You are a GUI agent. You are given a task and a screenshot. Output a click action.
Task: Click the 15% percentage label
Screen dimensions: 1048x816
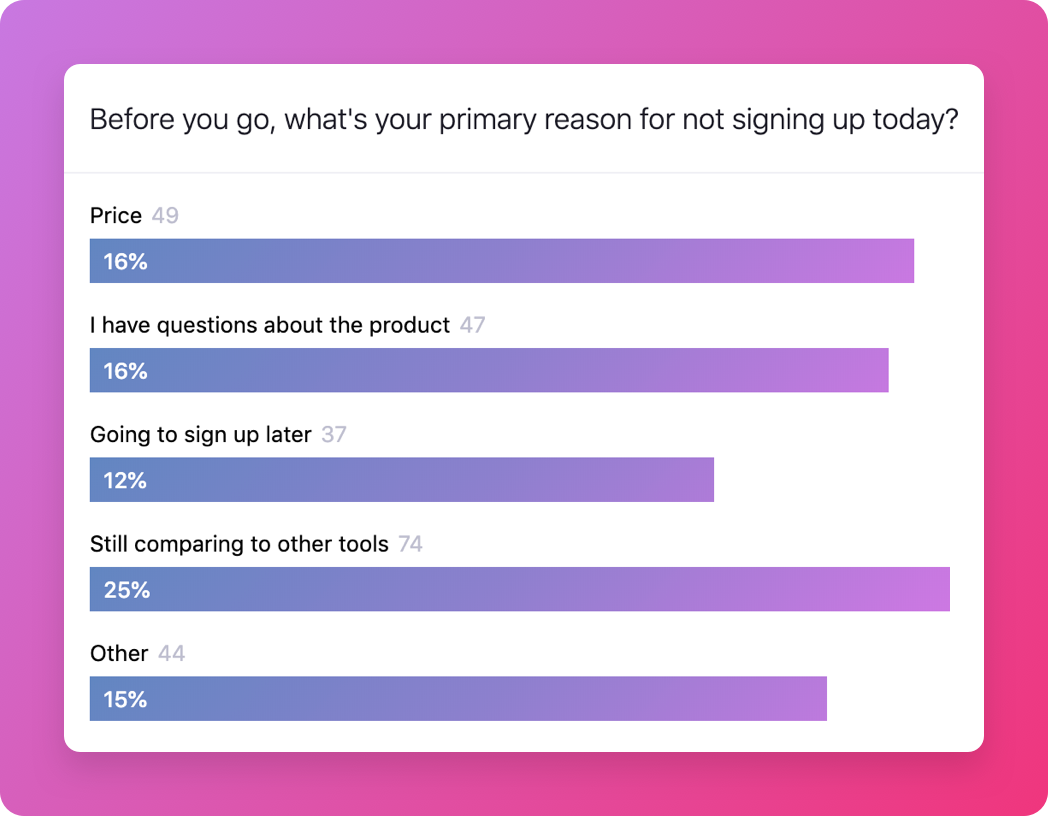point(125,699)
